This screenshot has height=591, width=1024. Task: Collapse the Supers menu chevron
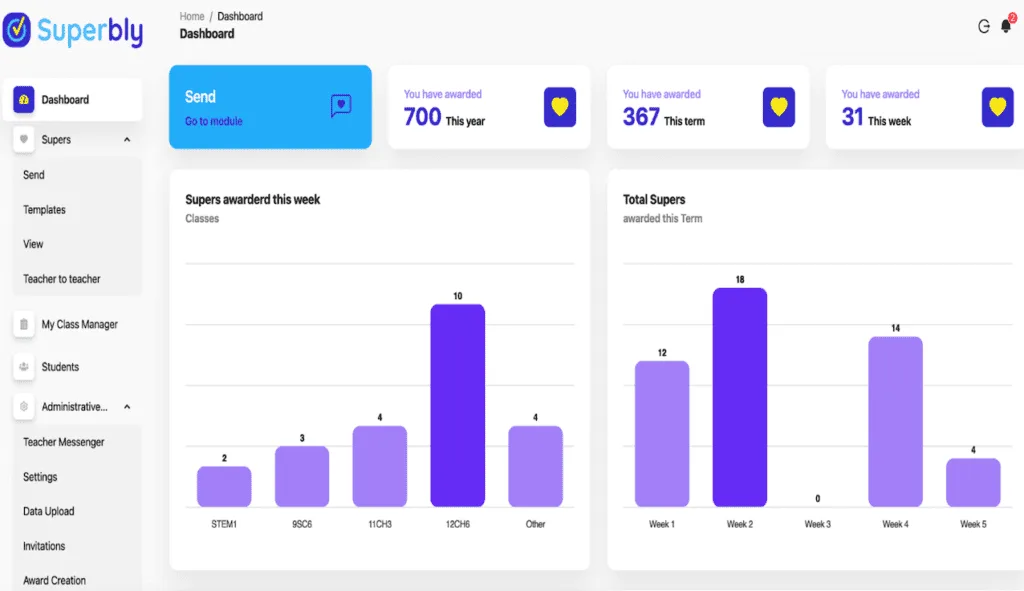[x=127, y=140]
